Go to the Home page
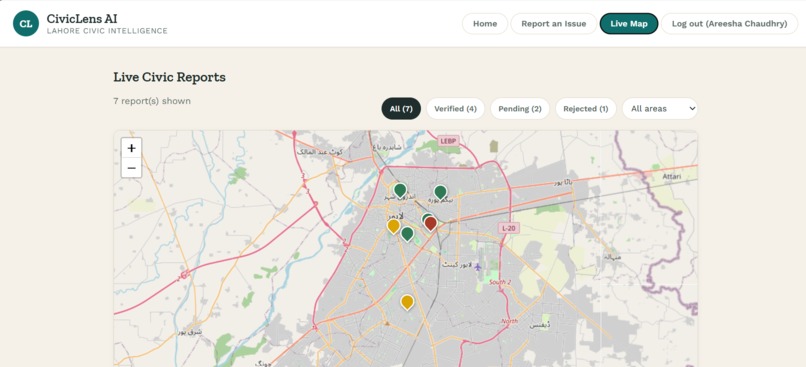Screen dimensions: 806x367 [485, 24]
